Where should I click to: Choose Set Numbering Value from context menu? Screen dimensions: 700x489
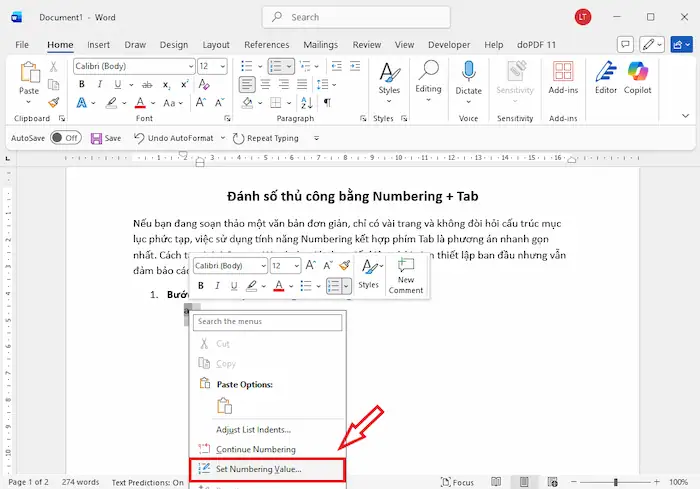coord(258,468)
